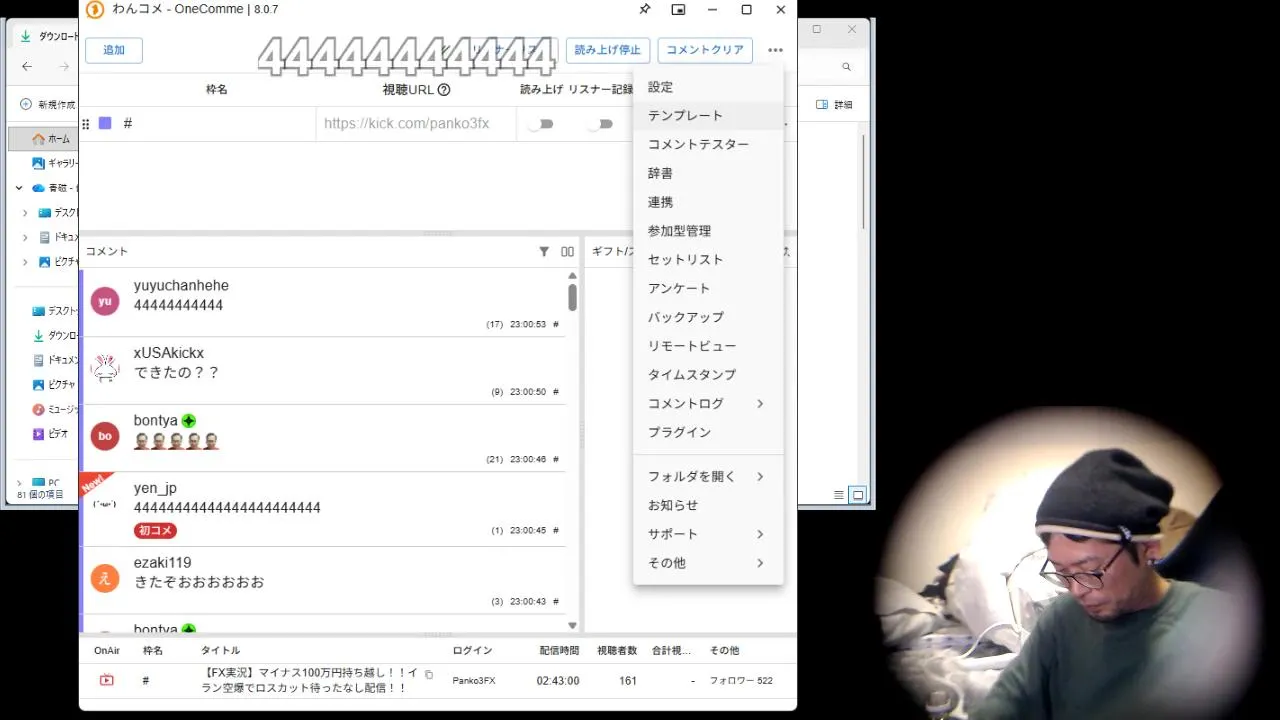The width and height of the screenshot is (1280, 720).
Task: Click 新規作成 in File Explorer
Action: (x=49, y=105)
